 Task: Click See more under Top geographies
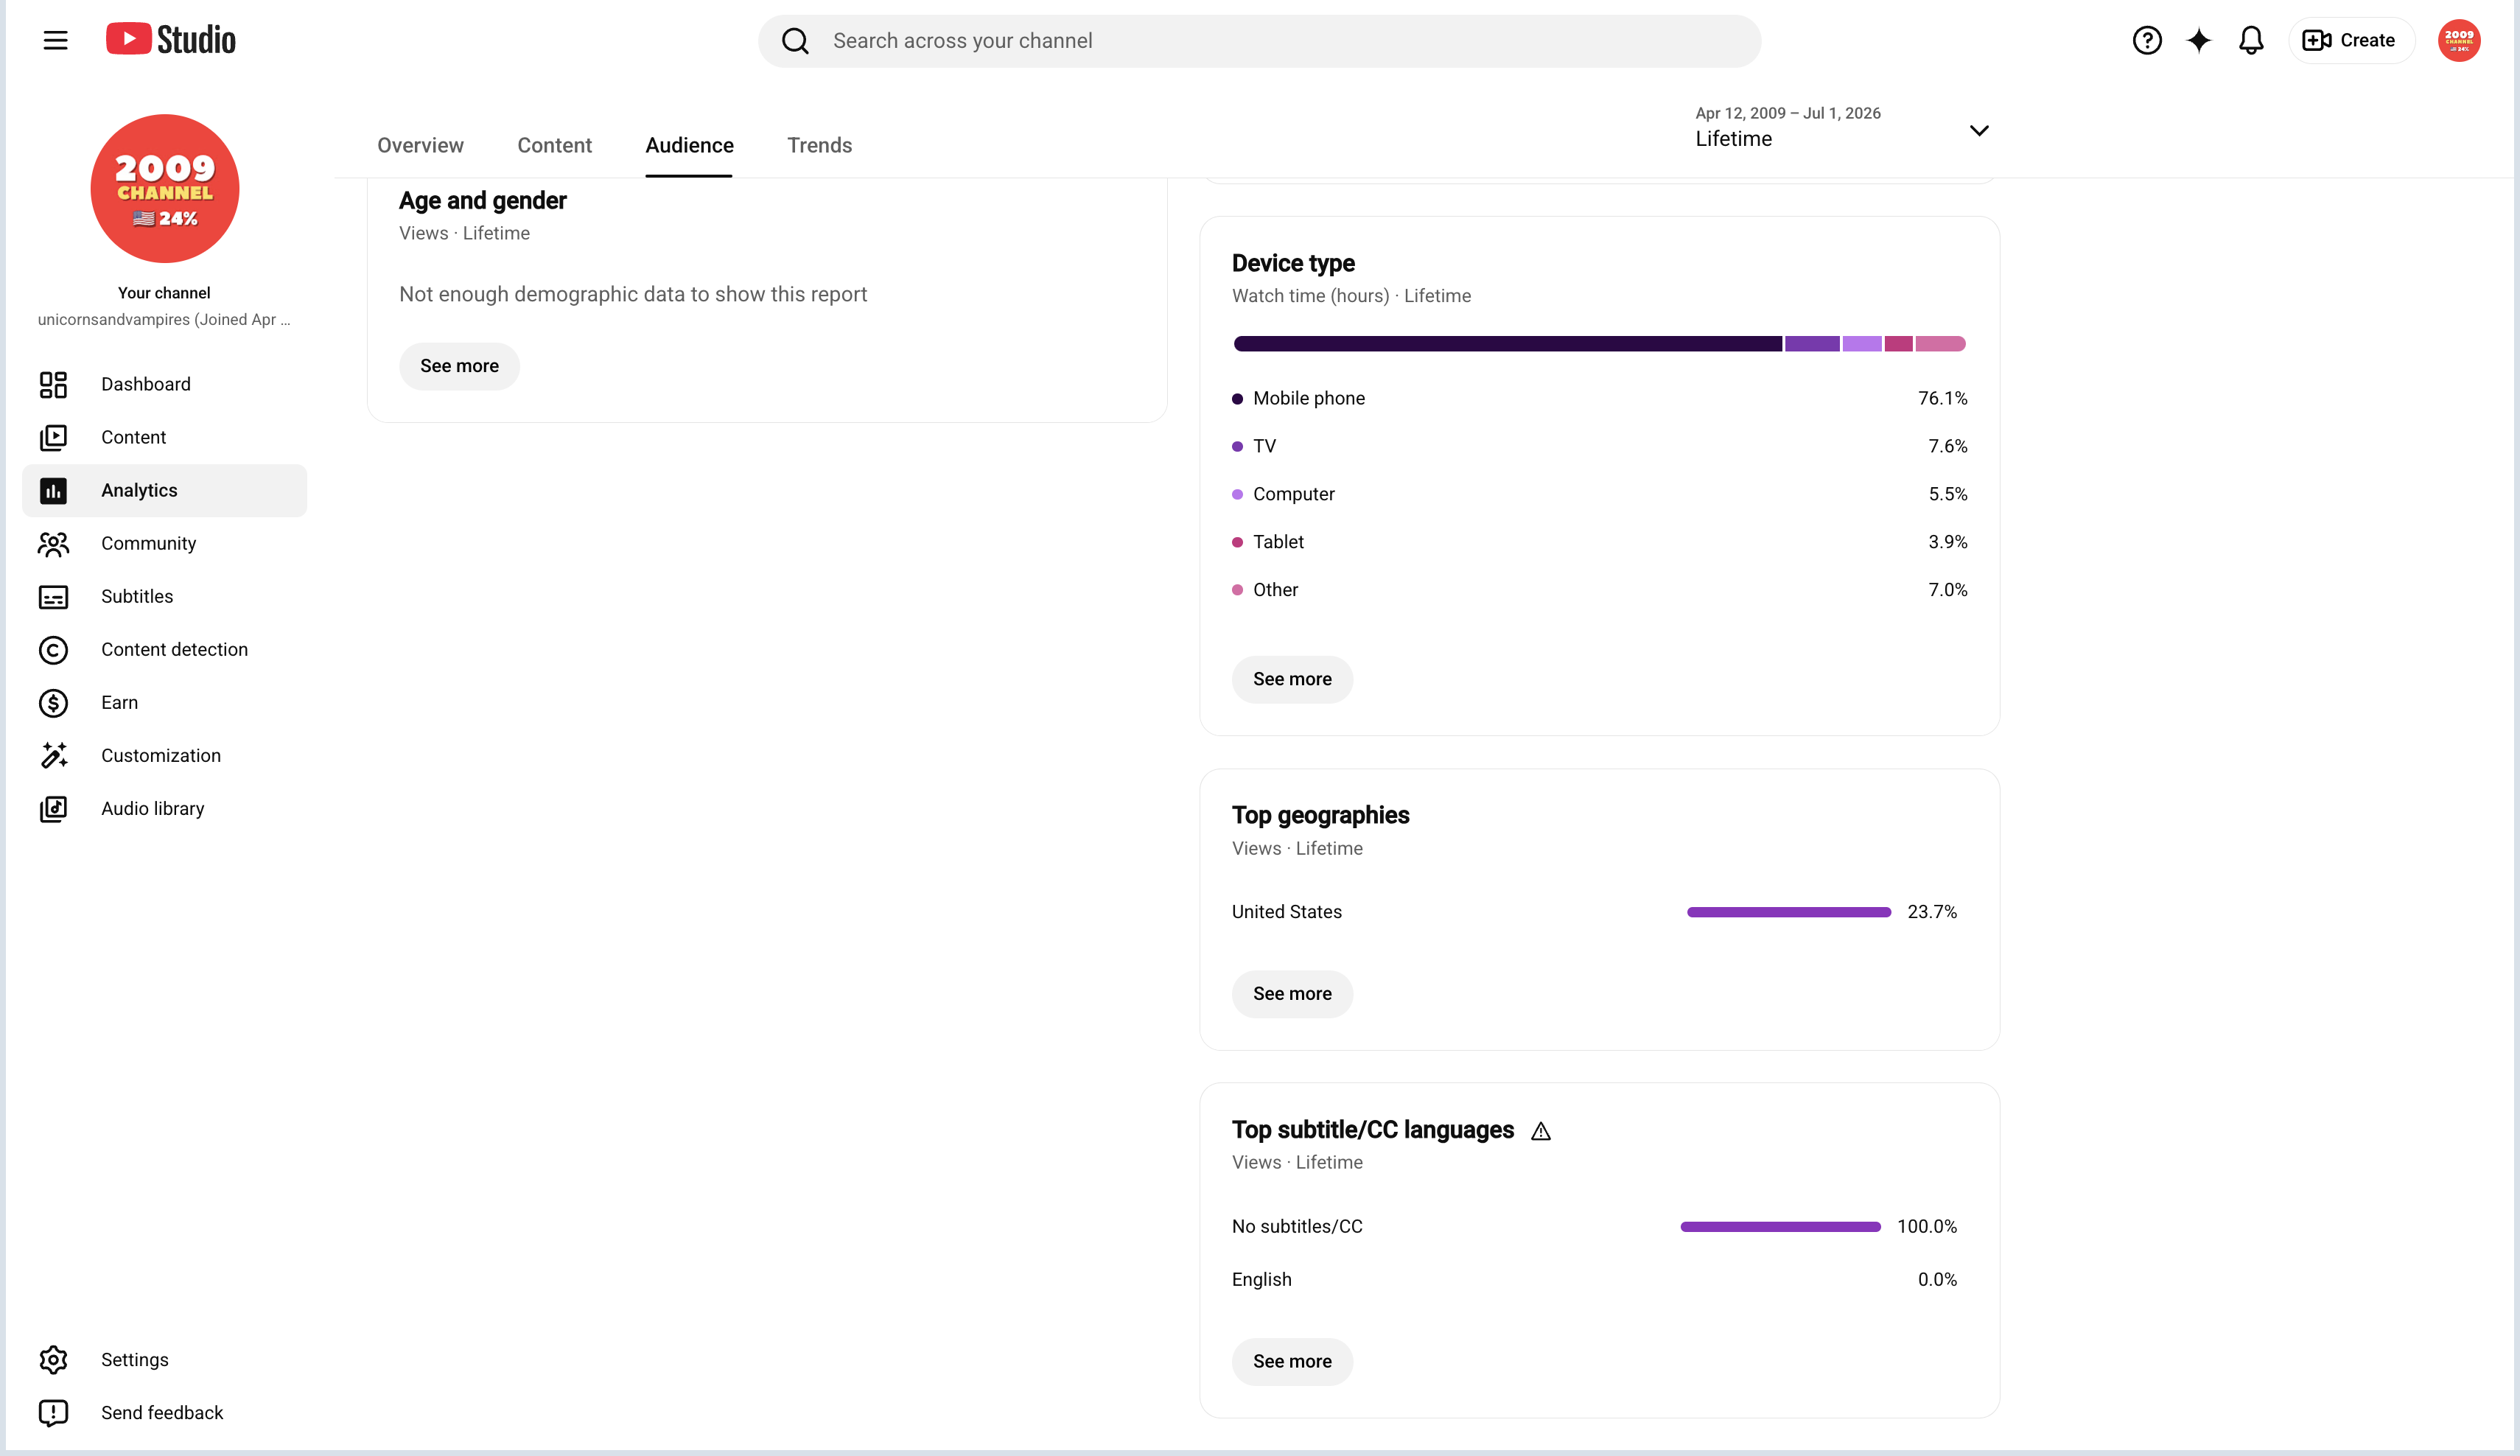tap(1292, 994)
